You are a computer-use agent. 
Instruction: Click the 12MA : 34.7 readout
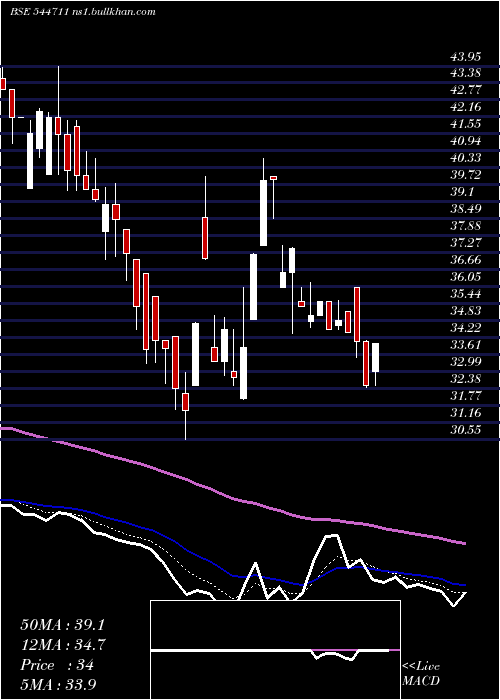pyautogui.click(x=62, y=645)
